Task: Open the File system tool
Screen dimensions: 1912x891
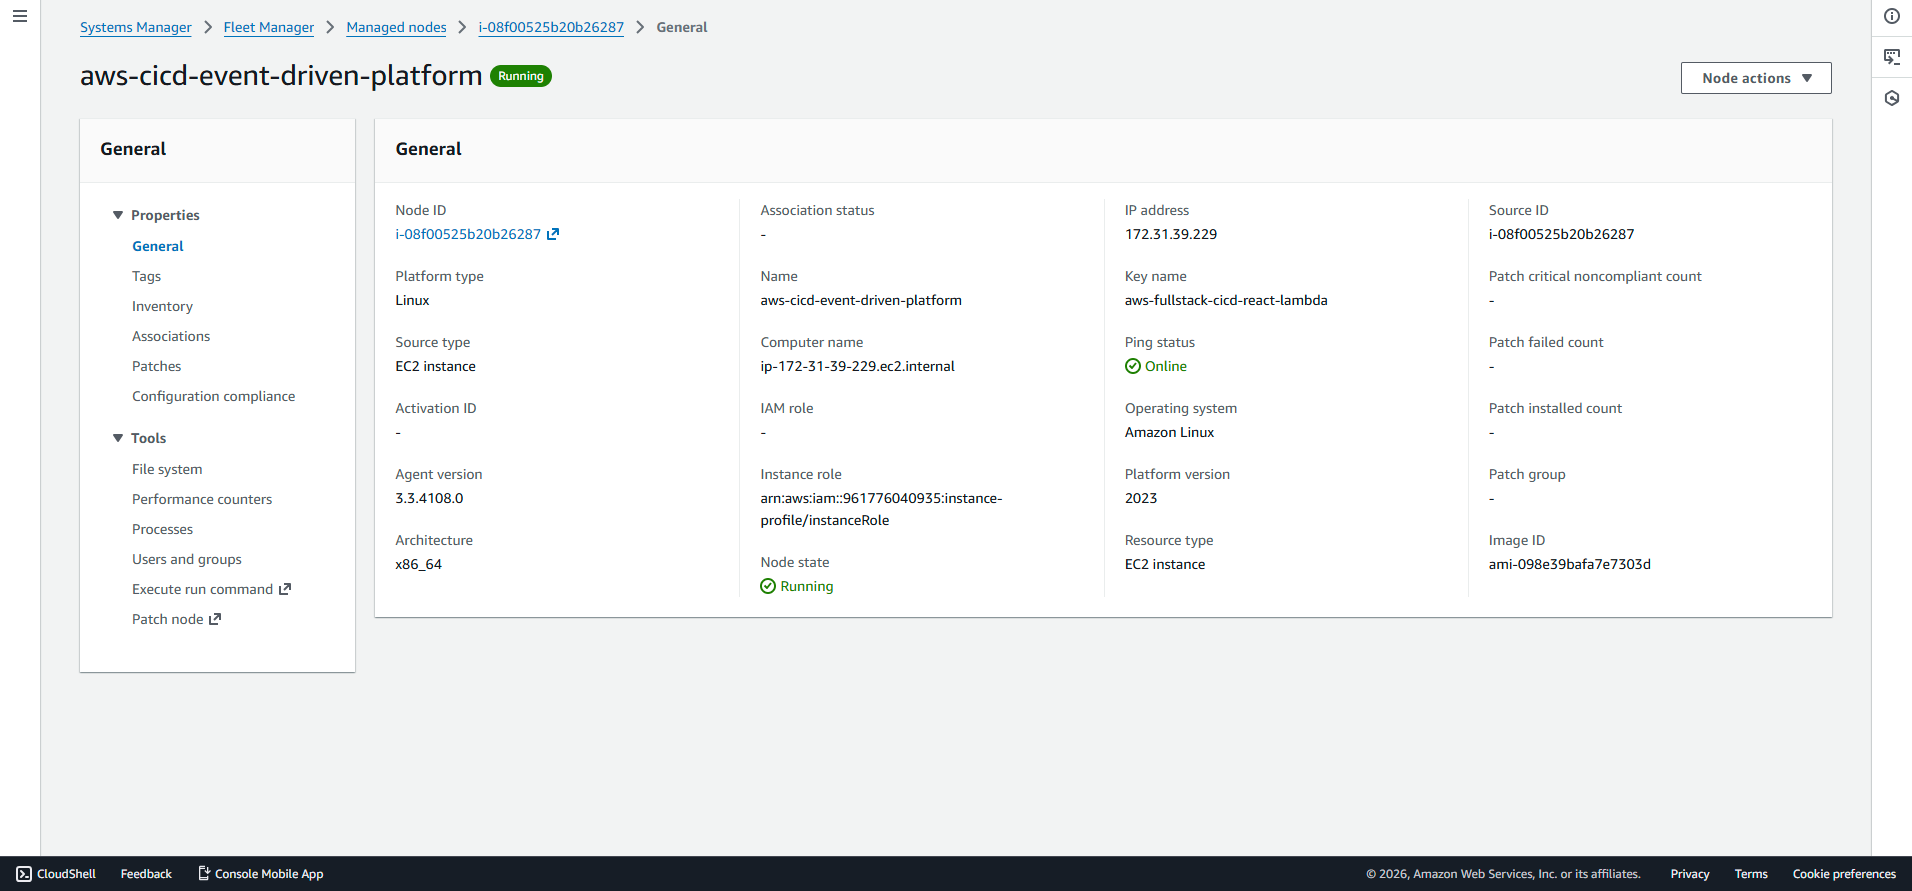Action: 167,469
